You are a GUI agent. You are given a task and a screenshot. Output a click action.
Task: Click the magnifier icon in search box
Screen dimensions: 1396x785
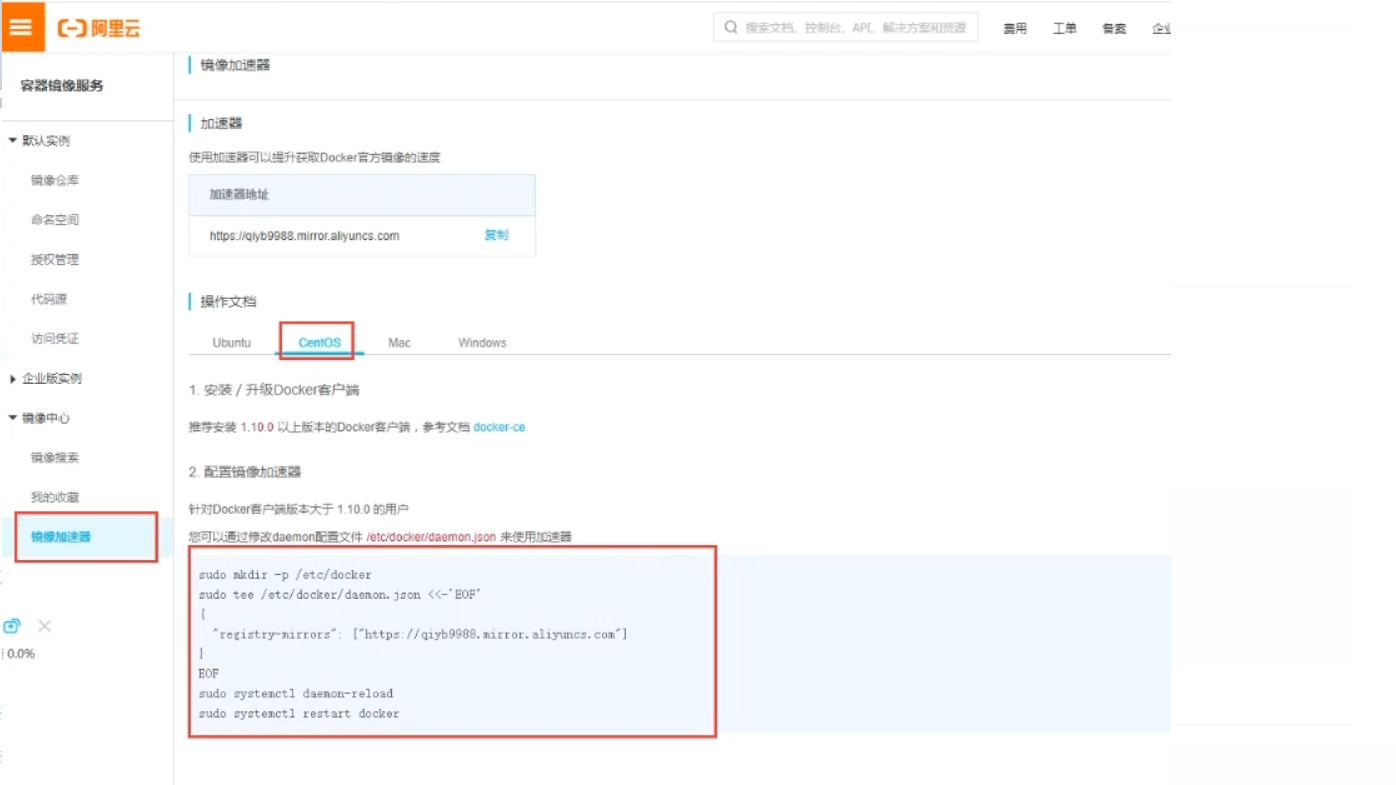pyautogui.click(x=731, y=27)
